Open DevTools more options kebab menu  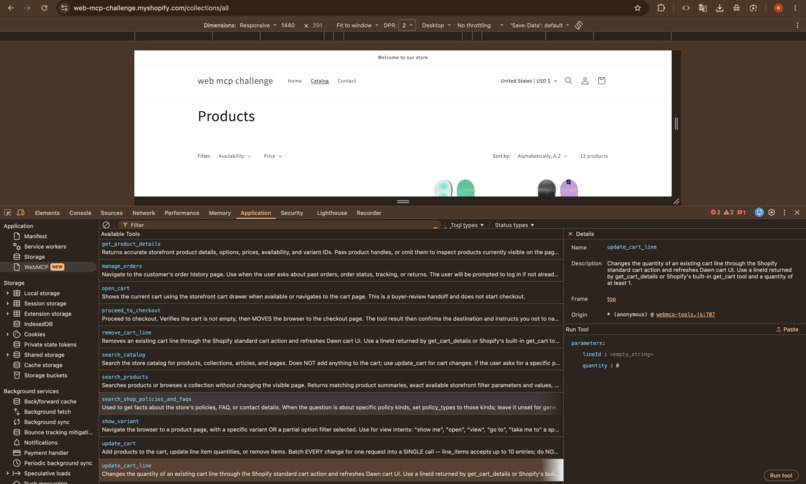(784, 213)
